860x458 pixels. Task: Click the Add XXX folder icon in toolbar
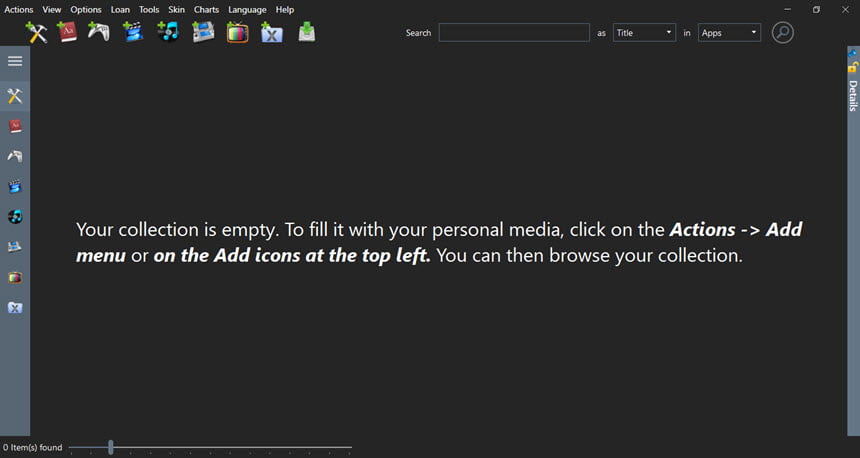(271, 32)
